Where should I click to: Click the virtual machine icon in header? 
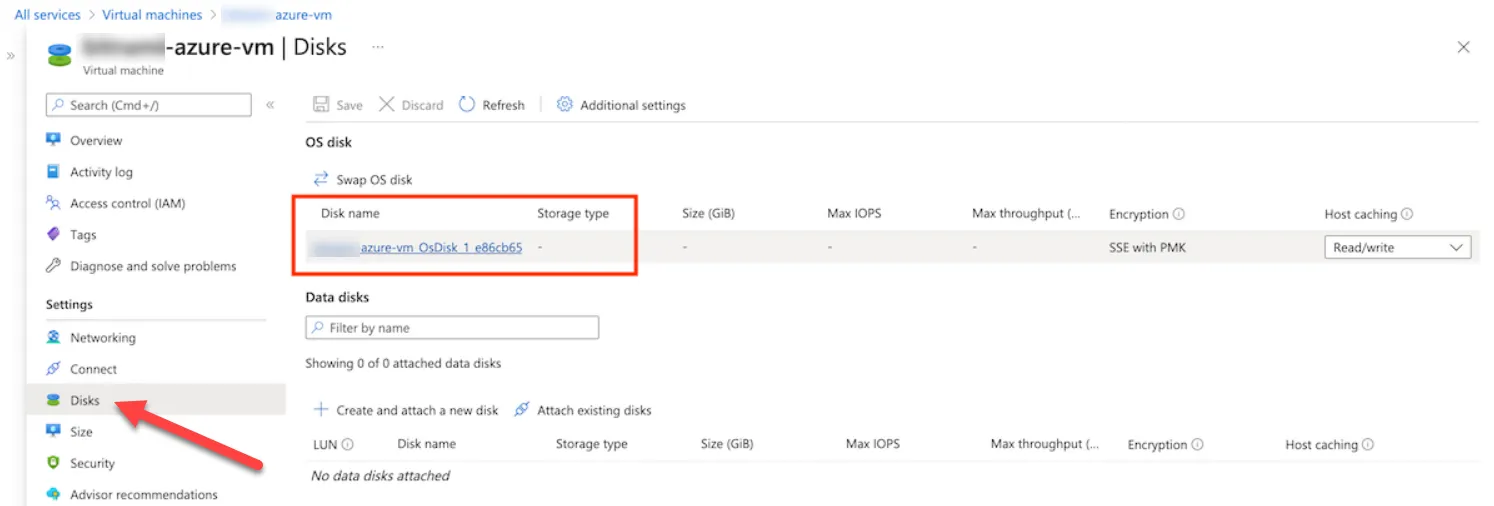(60, 54)
